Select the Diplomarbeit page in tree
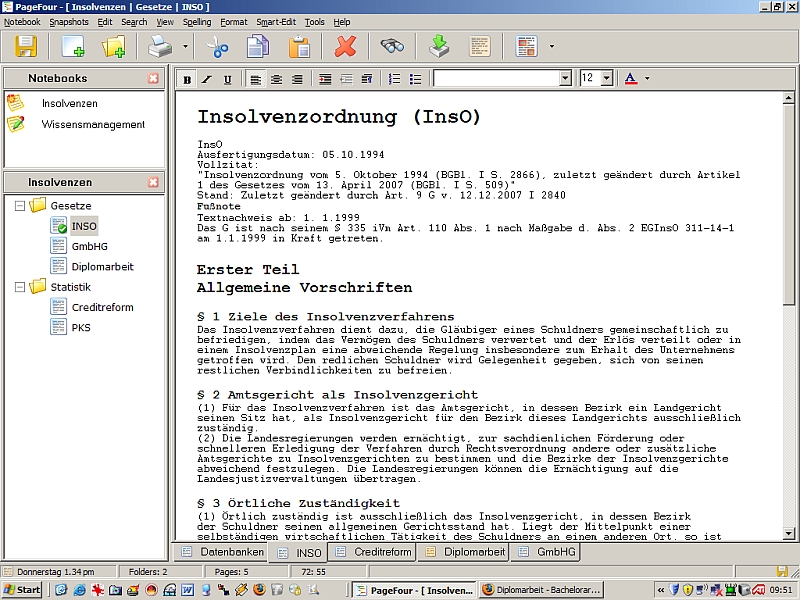The image size is (800, 600). 102,267
